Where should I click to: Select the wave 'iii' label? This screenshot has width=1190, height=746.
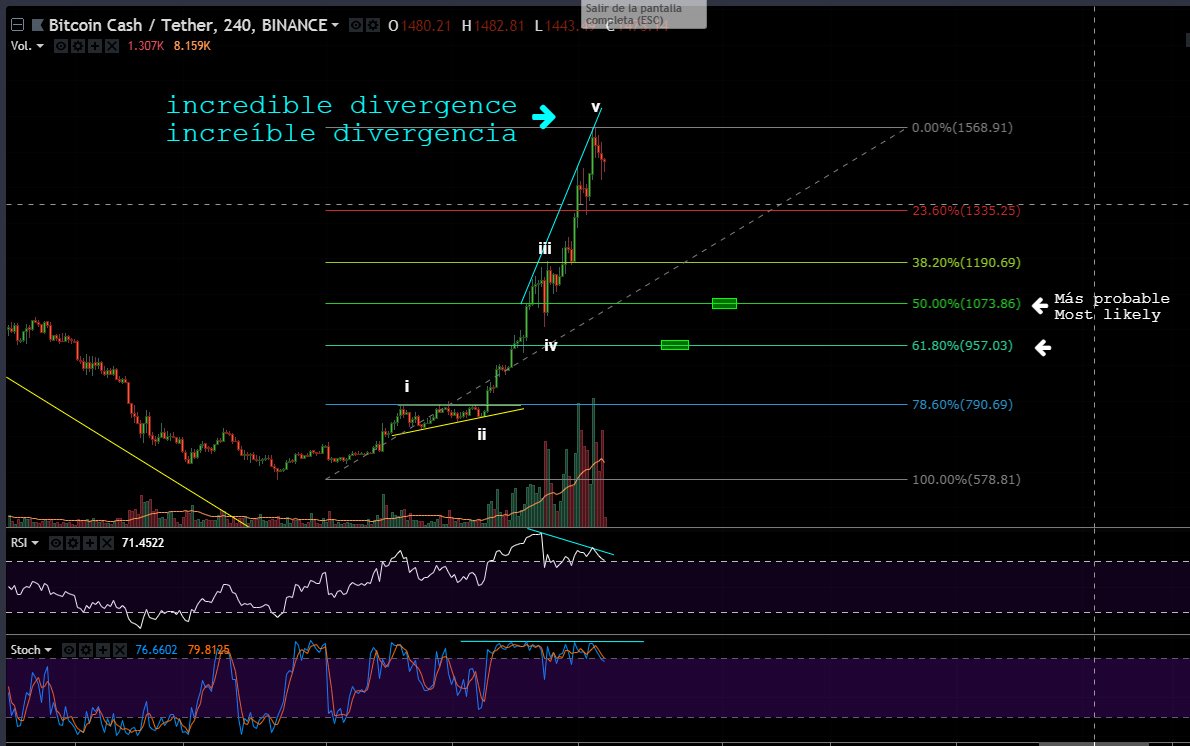point(545,248)
